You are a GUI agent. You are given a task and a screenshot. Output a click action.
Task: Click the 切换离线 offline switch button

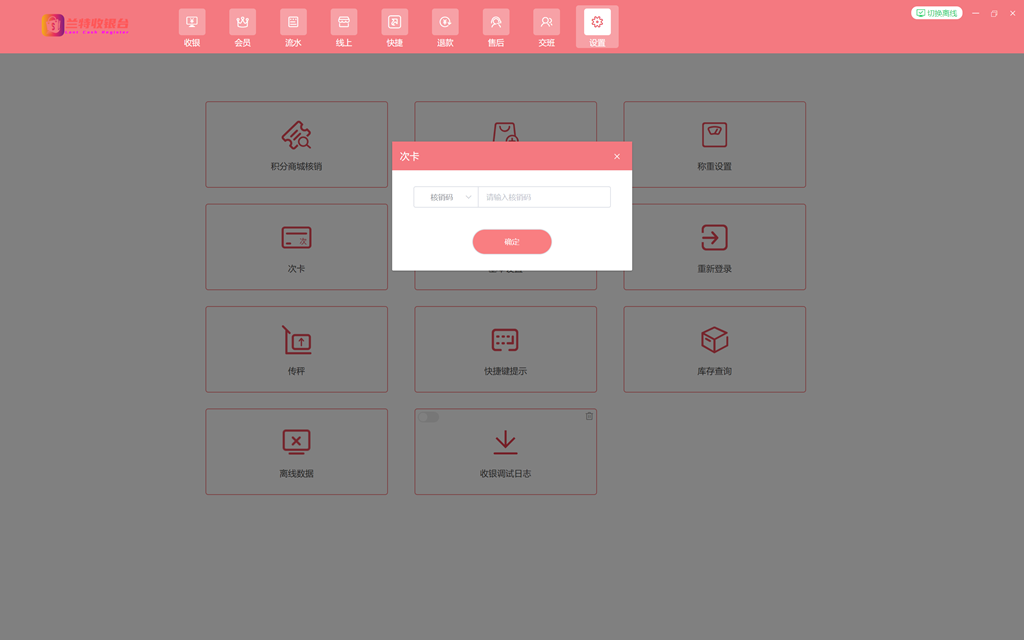[x=937, y=13]
